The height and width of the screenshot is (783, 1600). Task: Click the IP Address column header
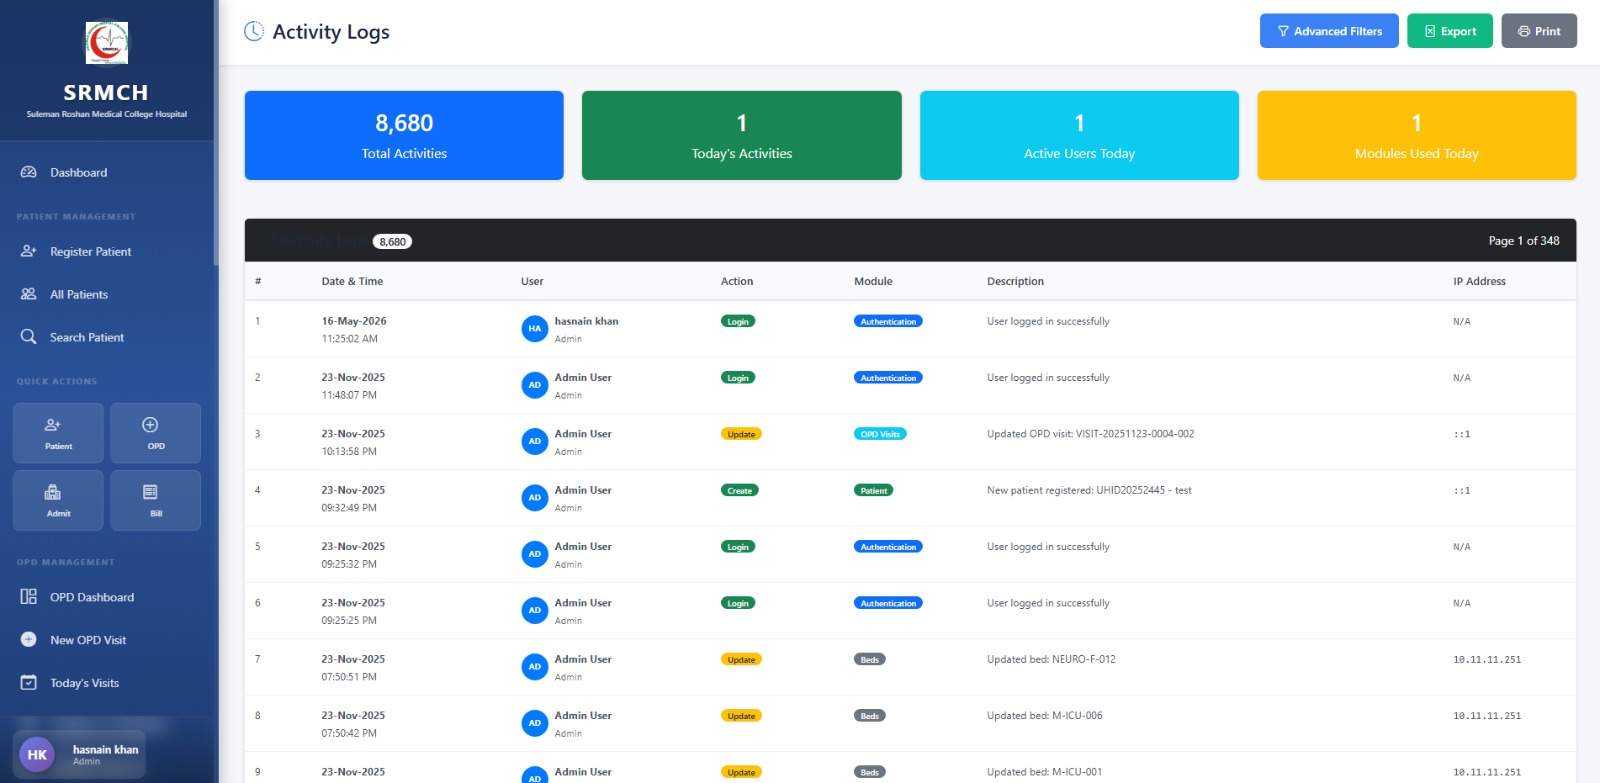[x=1479, y=281]
